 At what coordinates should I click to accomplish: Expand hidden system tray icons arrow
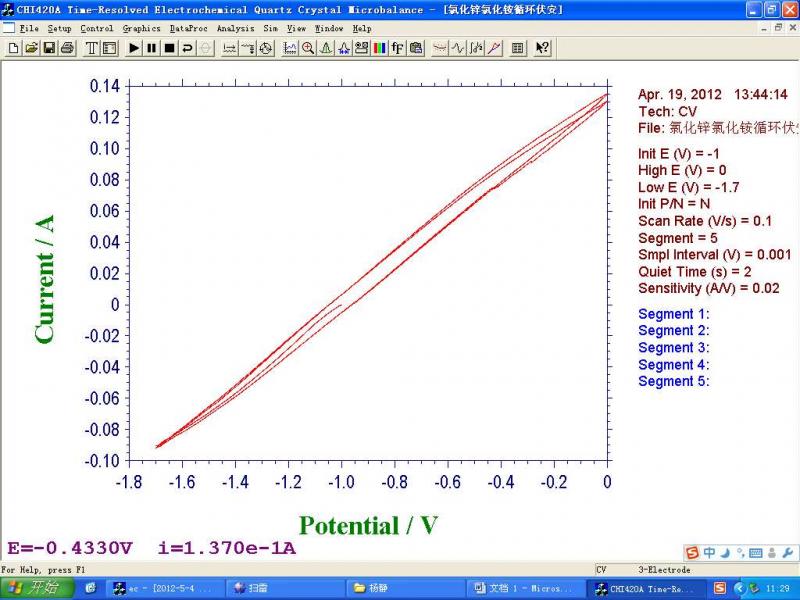740,589
